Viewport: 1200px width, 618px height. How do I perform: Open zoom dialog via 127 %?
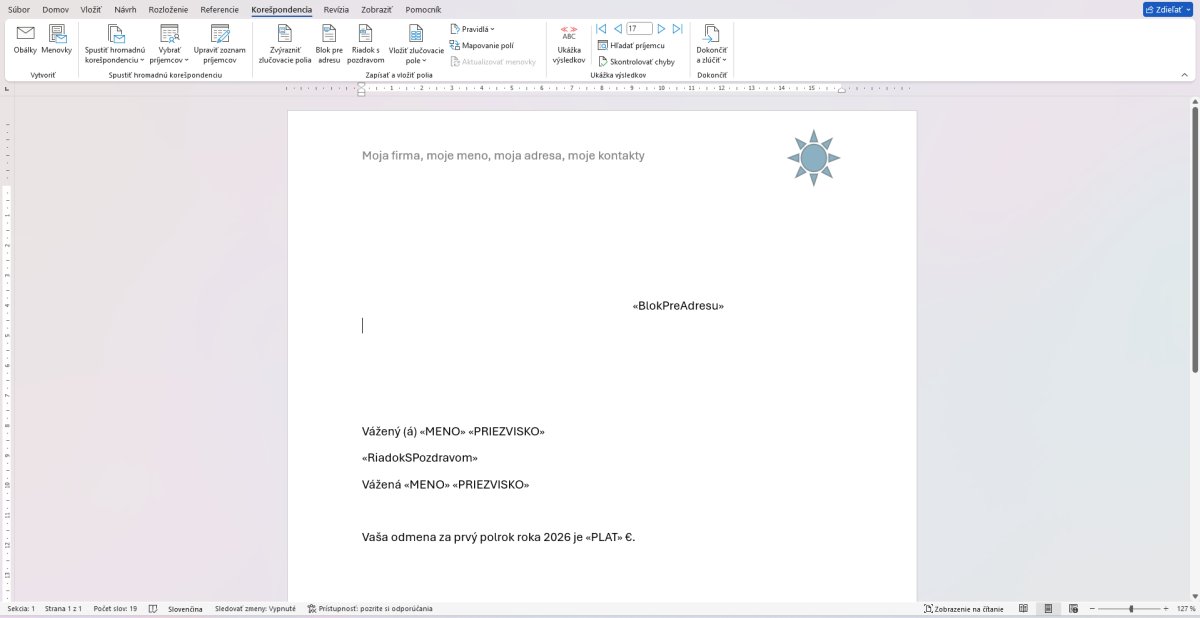[1185, 608]
